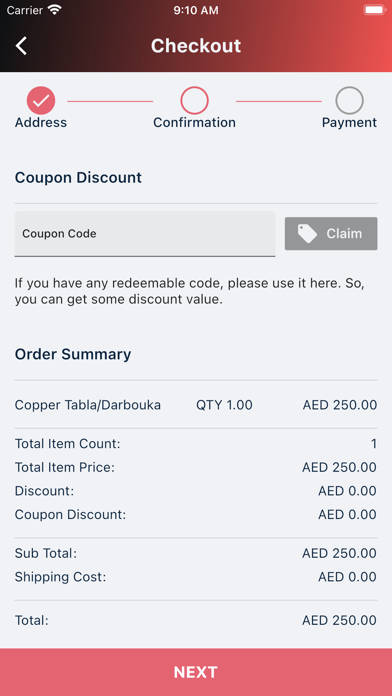Go back using the header arrow
Screen dimensions: 392x696
click(x=21, y=46)
